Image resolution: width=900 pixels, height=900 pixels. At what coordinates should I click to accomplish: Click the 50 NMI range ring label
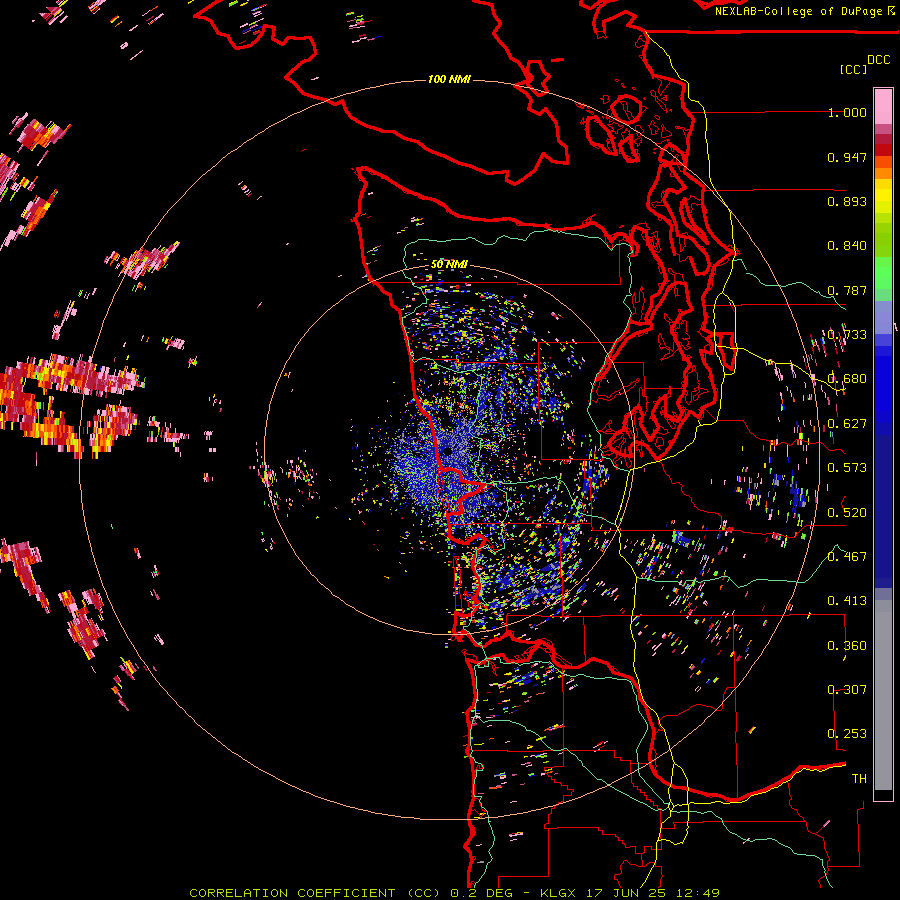[x=449, y=264]
